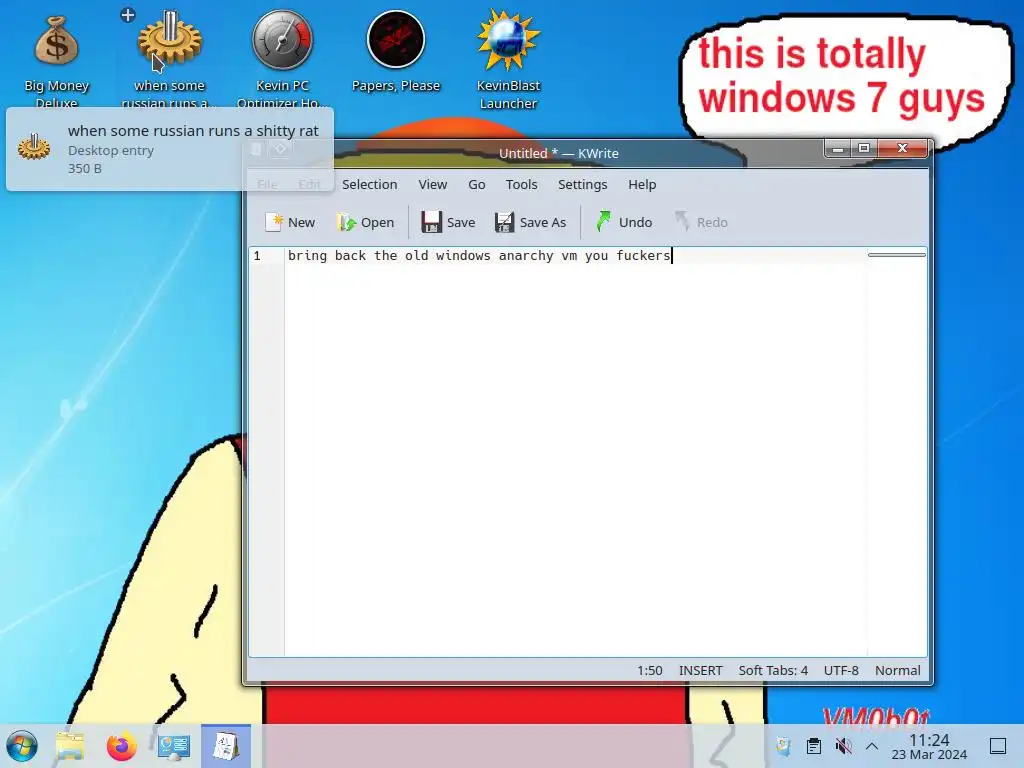Click line number 1 in the gutter
Image resolution: width=1024 pixels, height=768 pixels.
pos(257,256)
